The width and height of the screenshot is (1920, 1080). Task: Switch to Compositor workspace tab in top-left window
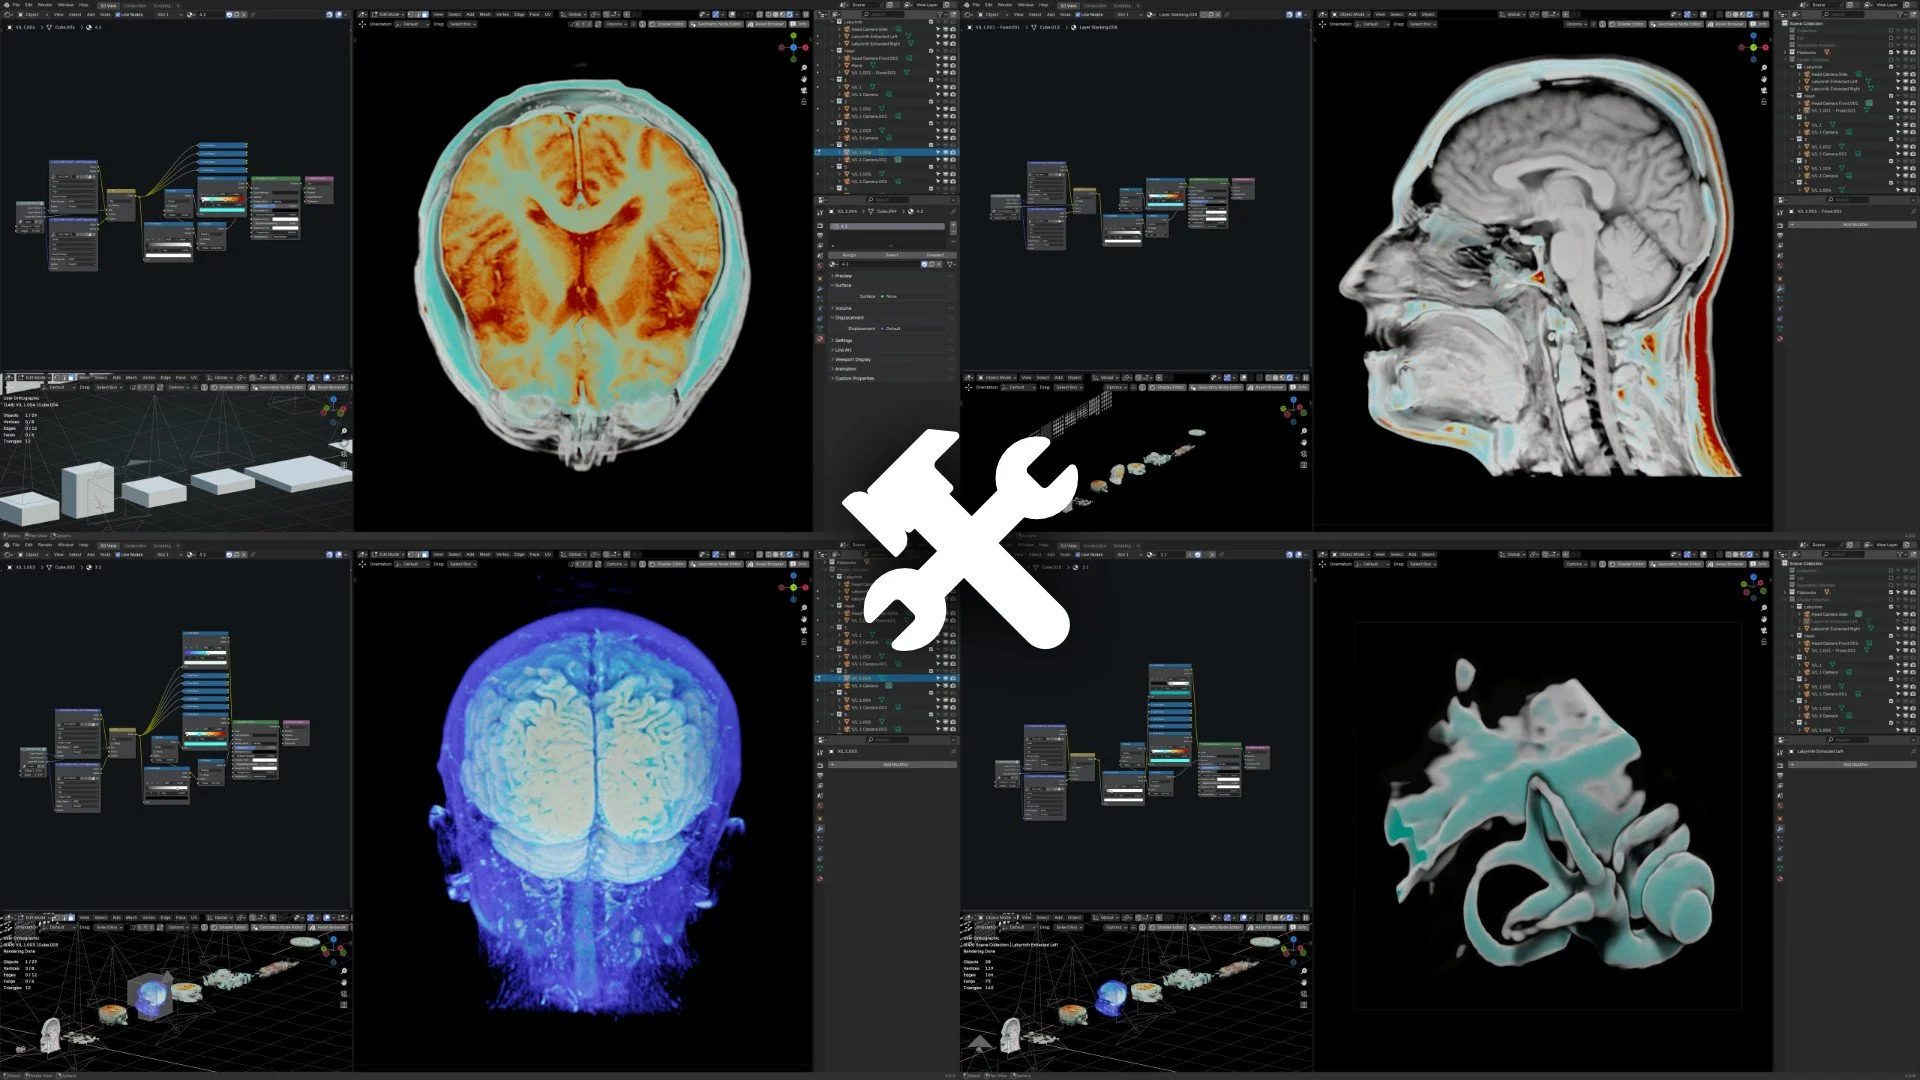[x=135, y=6]
